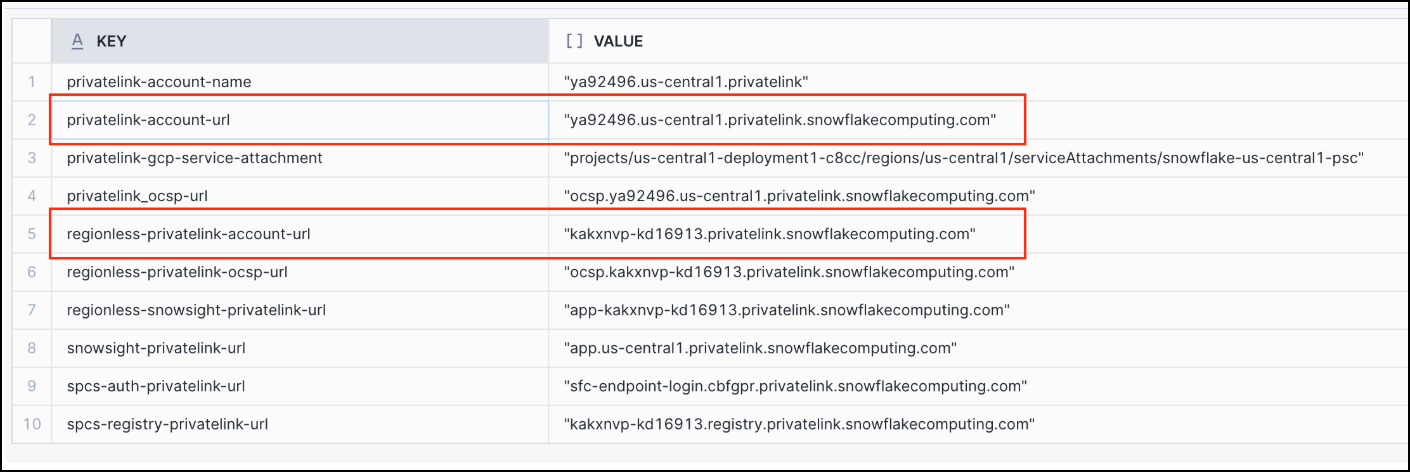The image size is (1410, 472).
Task: Click the spcs-registry-privatelink-url key cell
Action: click(167, 424)
